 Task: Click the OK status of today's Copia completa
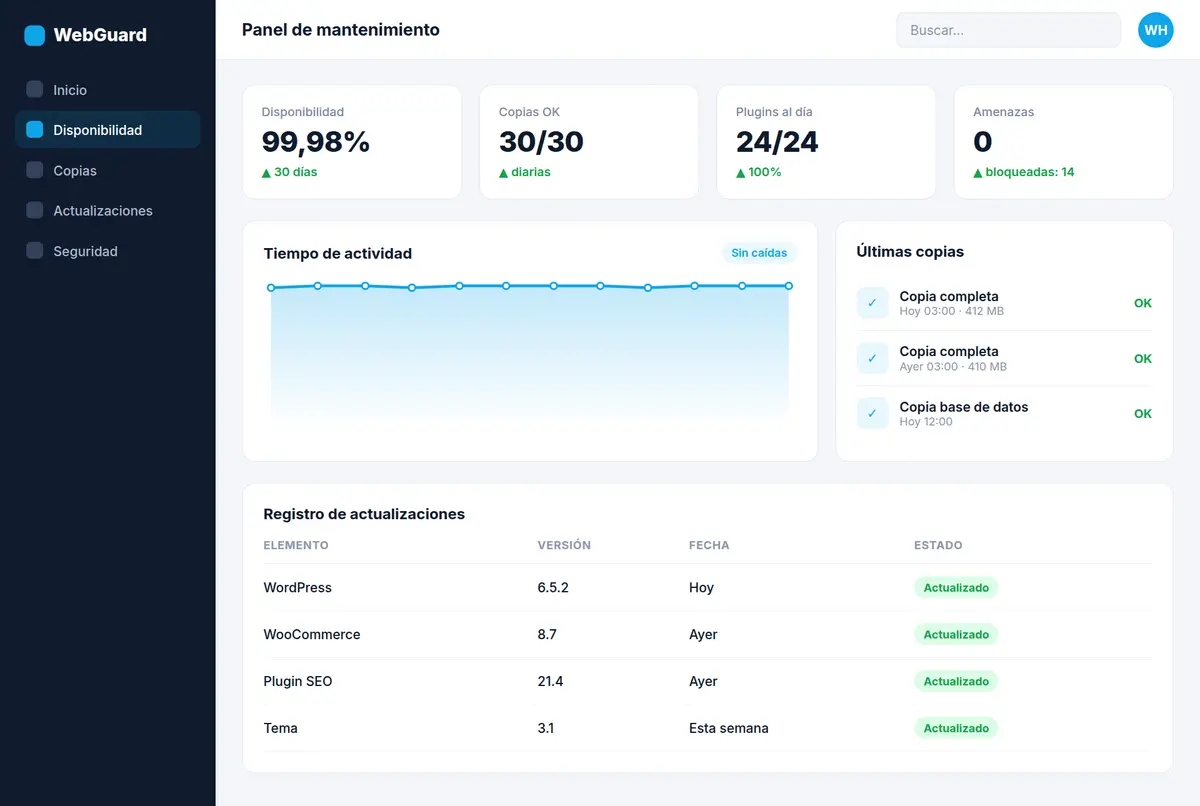click(x=1143, y=303)
